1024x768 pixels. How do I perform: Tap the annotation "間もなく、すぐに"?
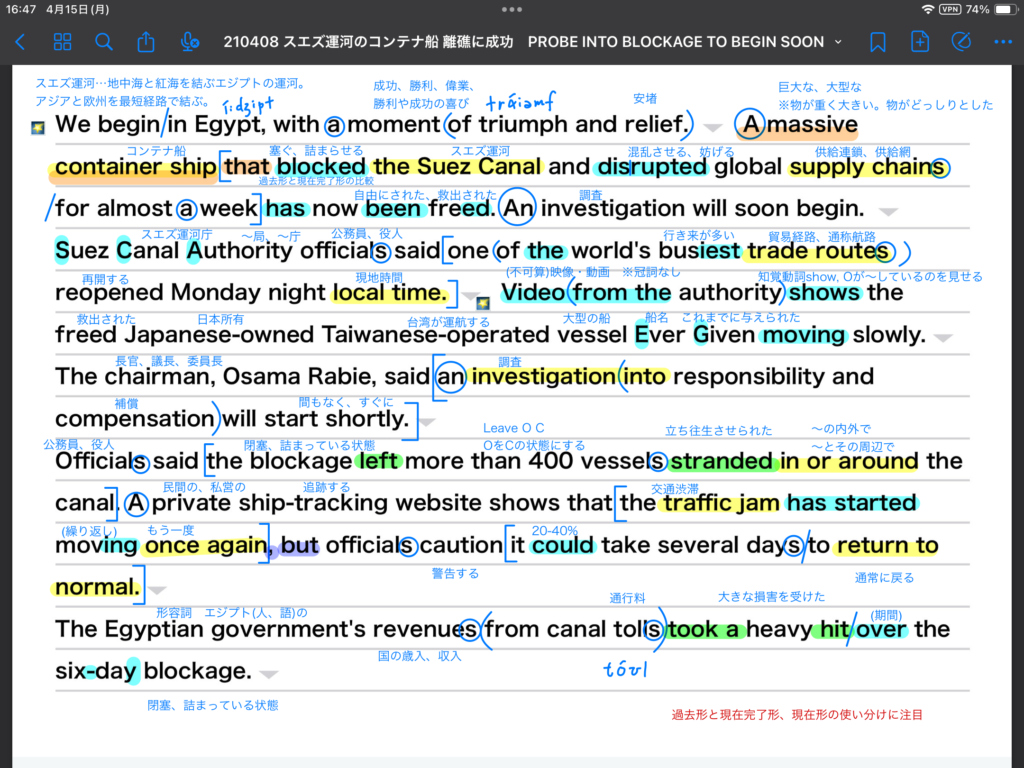[346, 402]
